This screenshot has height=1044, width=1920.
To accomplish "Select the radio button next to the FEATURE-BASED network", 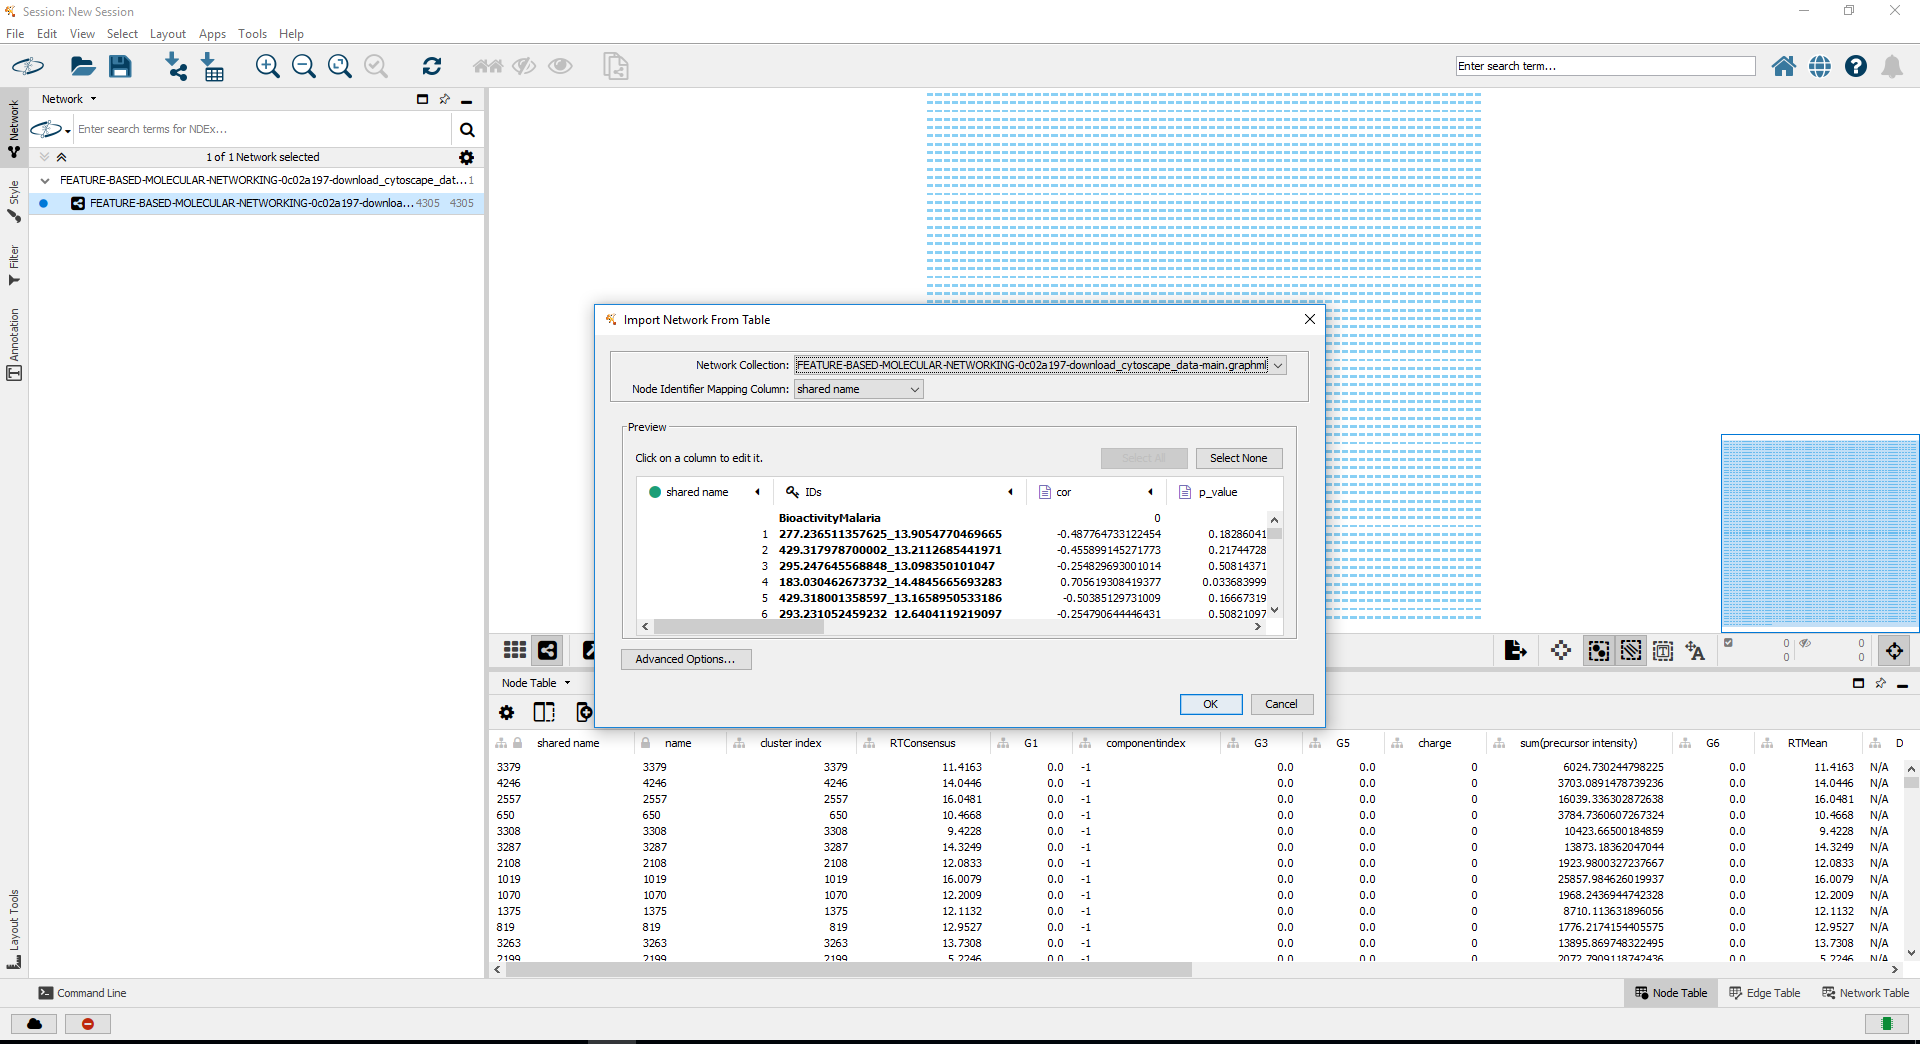I will point(43,203).
